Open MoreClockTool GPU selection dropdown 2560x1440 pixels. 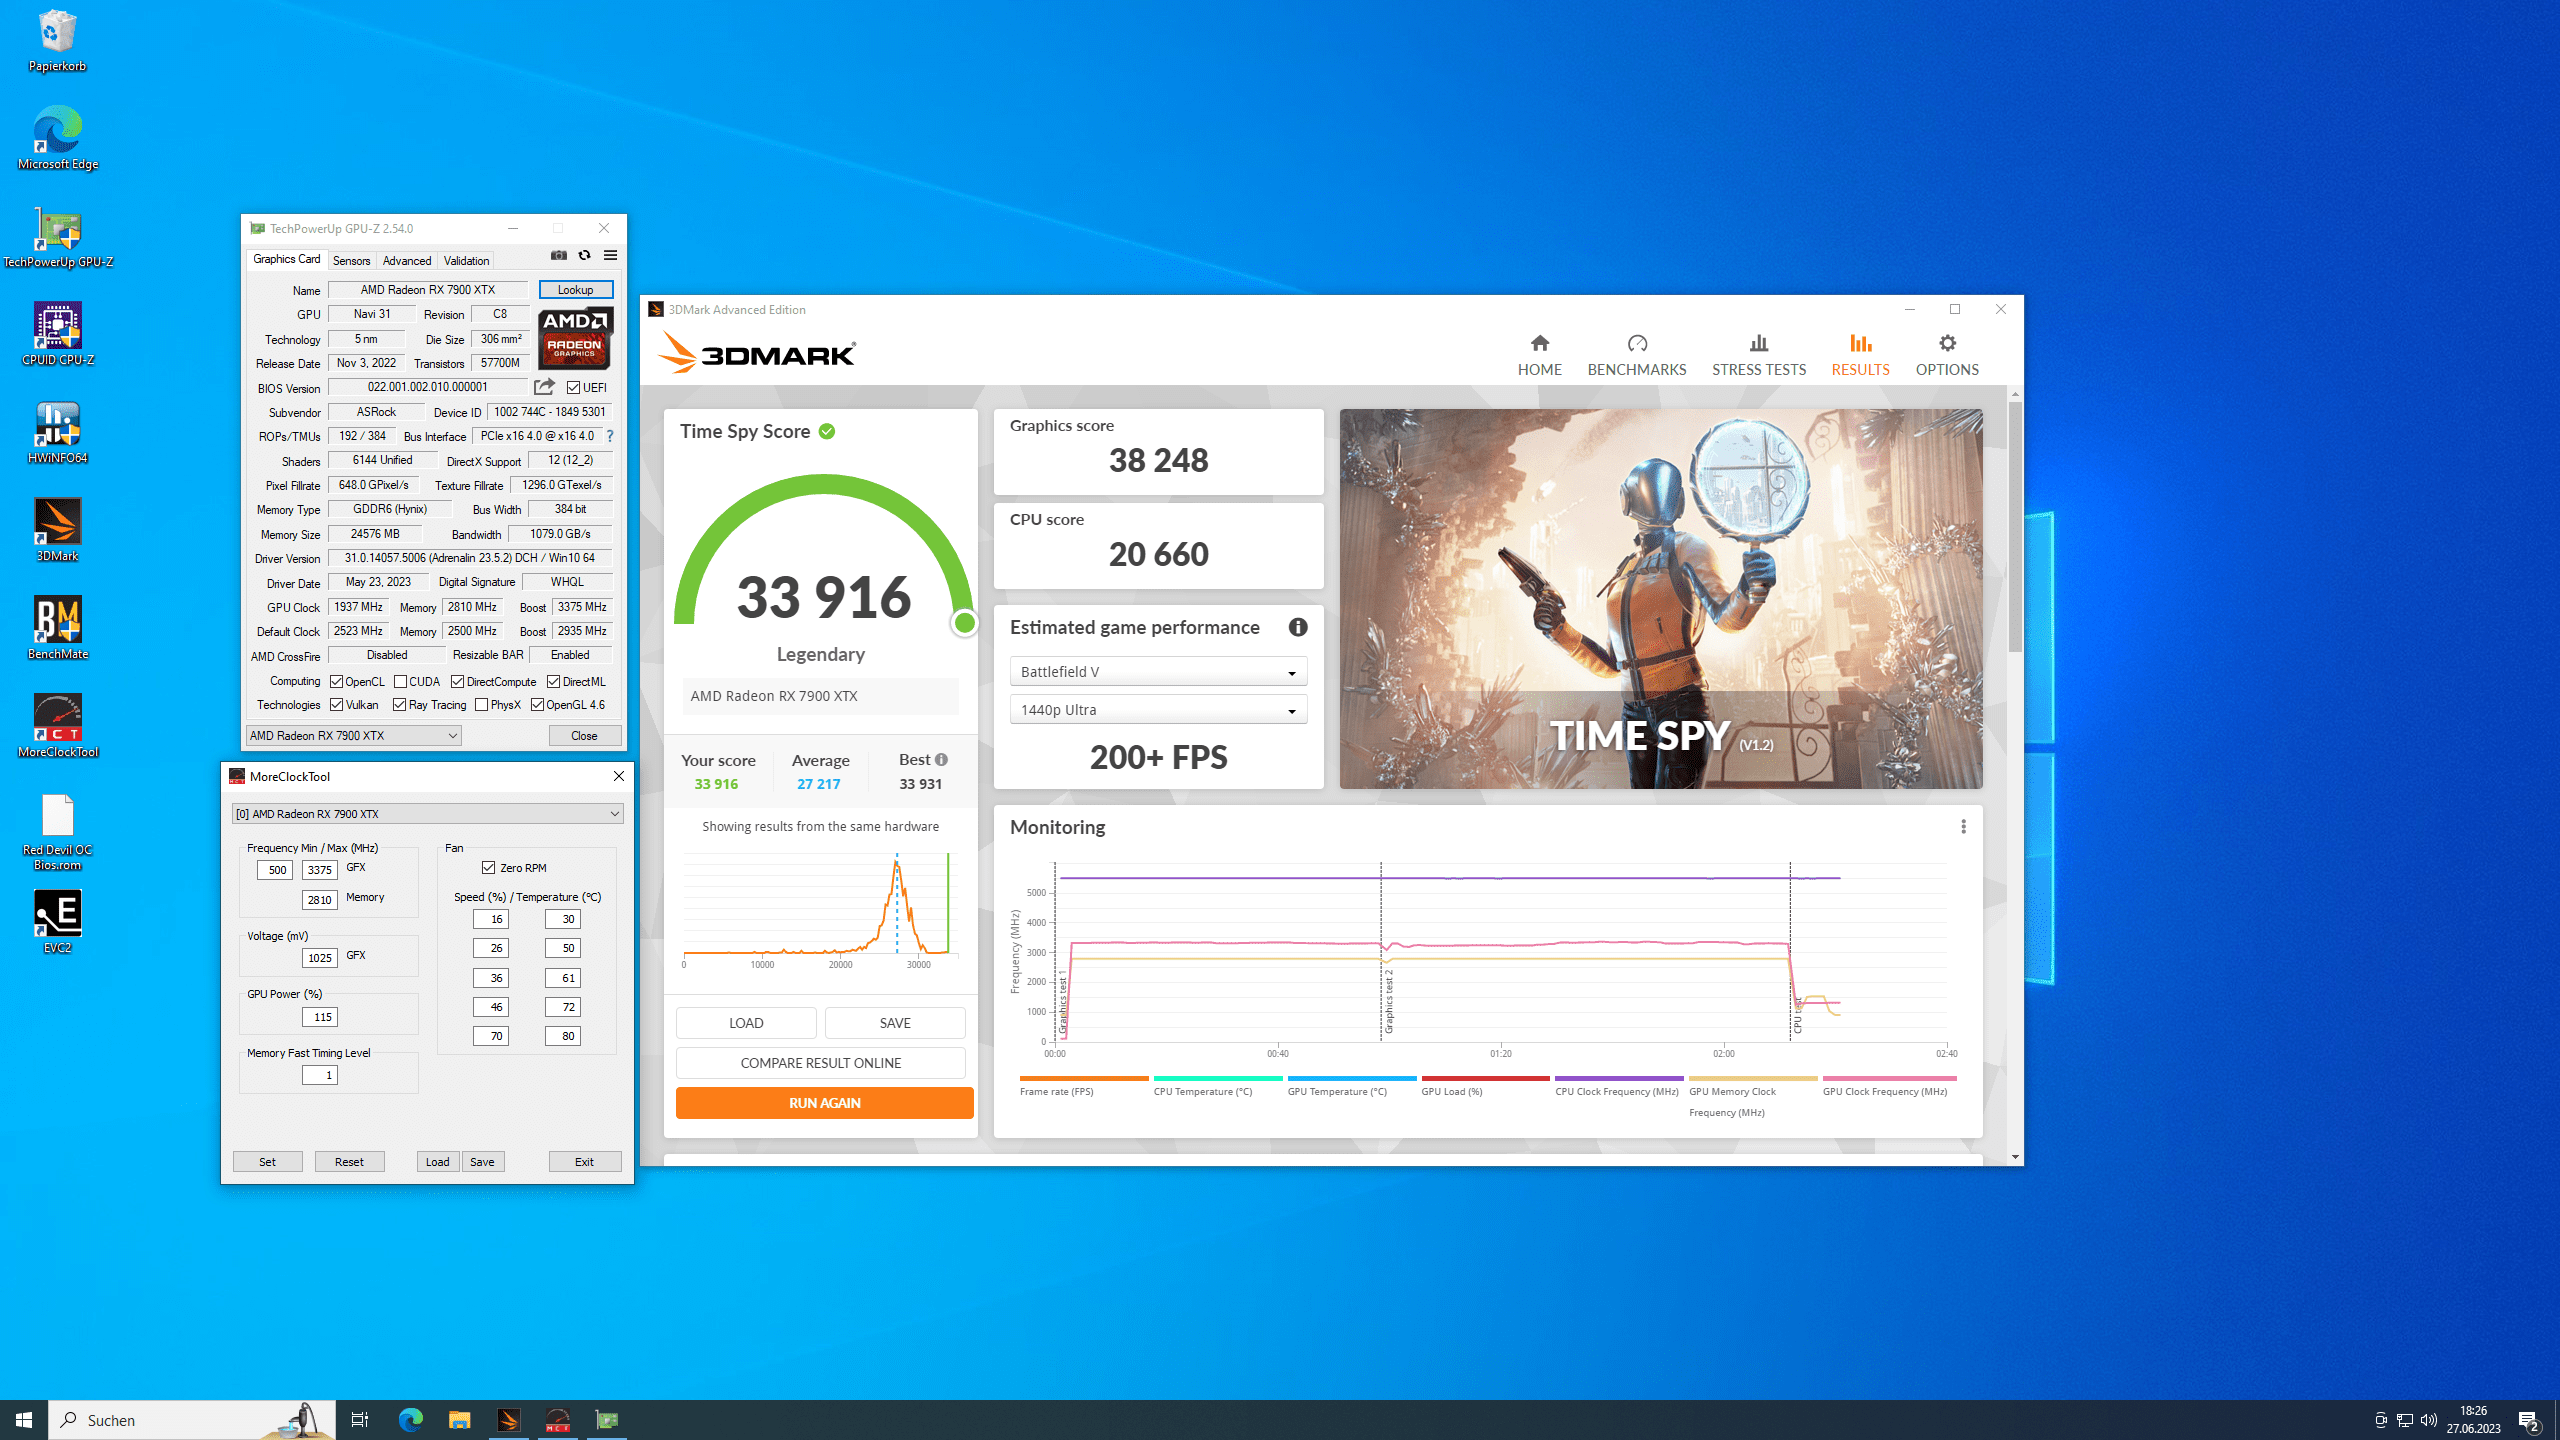[x=427, y=814]
